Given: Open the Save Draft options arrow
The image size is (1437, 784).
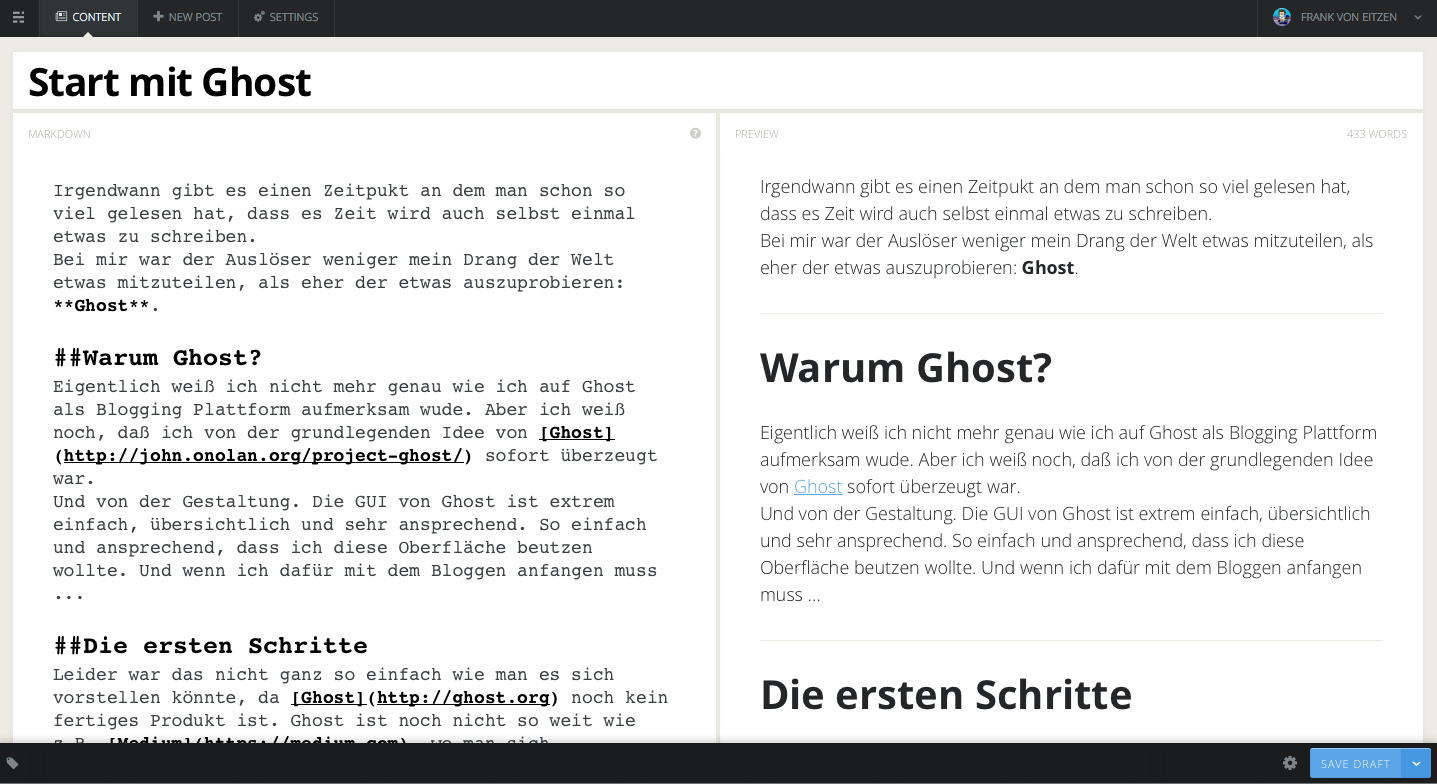Looking at the screenshot, I should coord(1417,763).
